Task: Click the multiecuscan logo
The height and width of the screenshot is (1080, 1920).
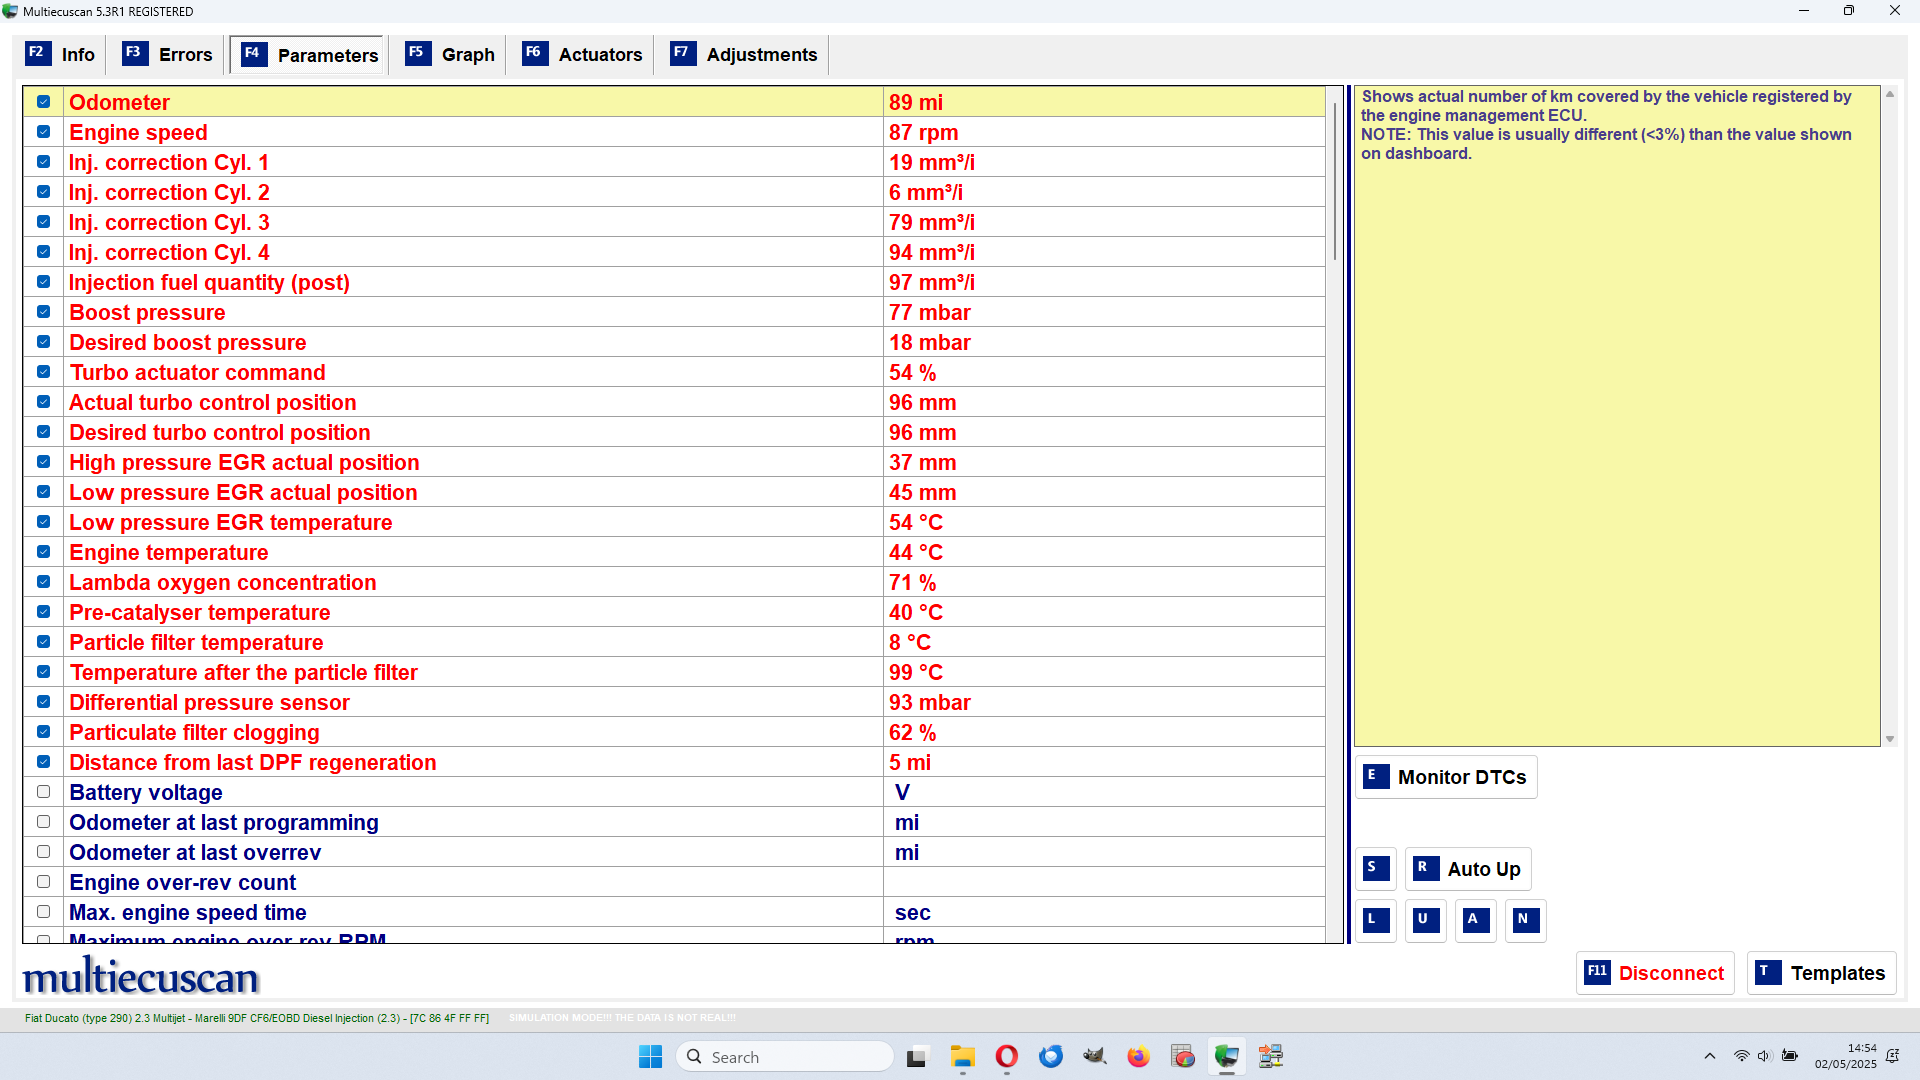Action: [x=140, y=976]
